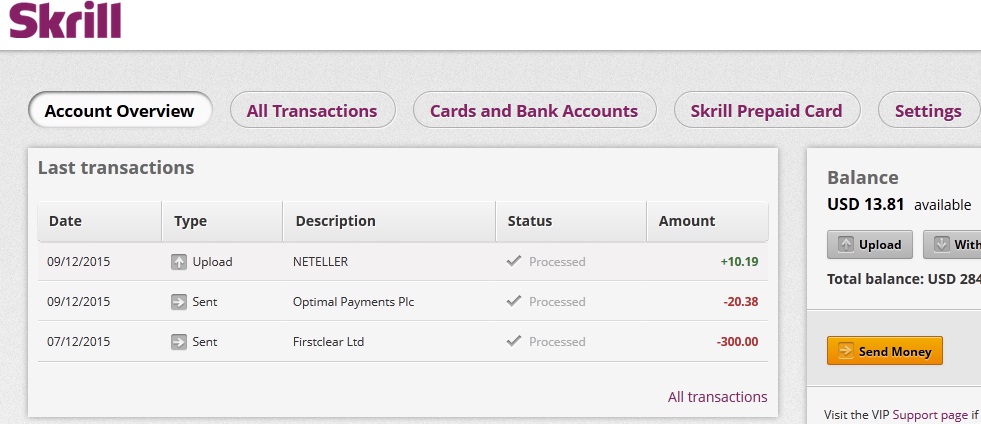Viewport: 981px width, 424px height.
Task: Click the arrow icon on Send Money button
Action: [845, 351]
